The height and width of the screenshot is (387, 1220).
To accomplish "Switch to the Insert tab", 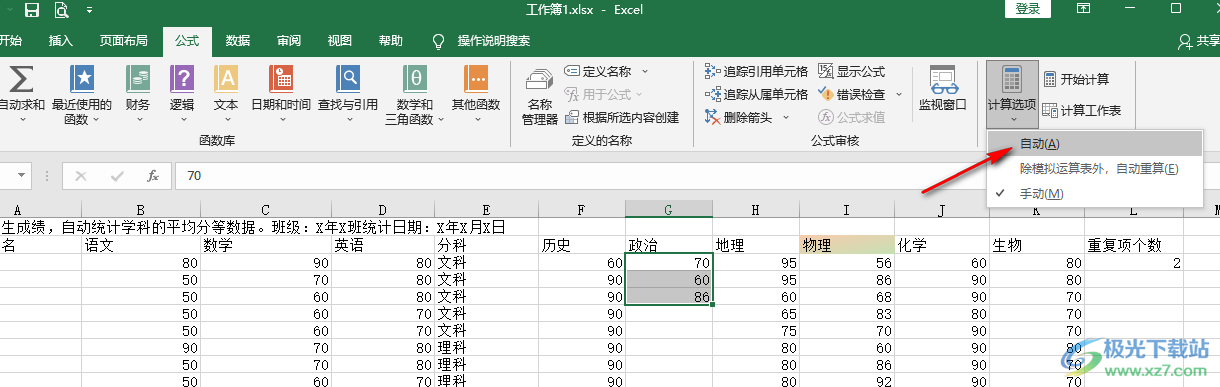I will (x=61, y=41).
